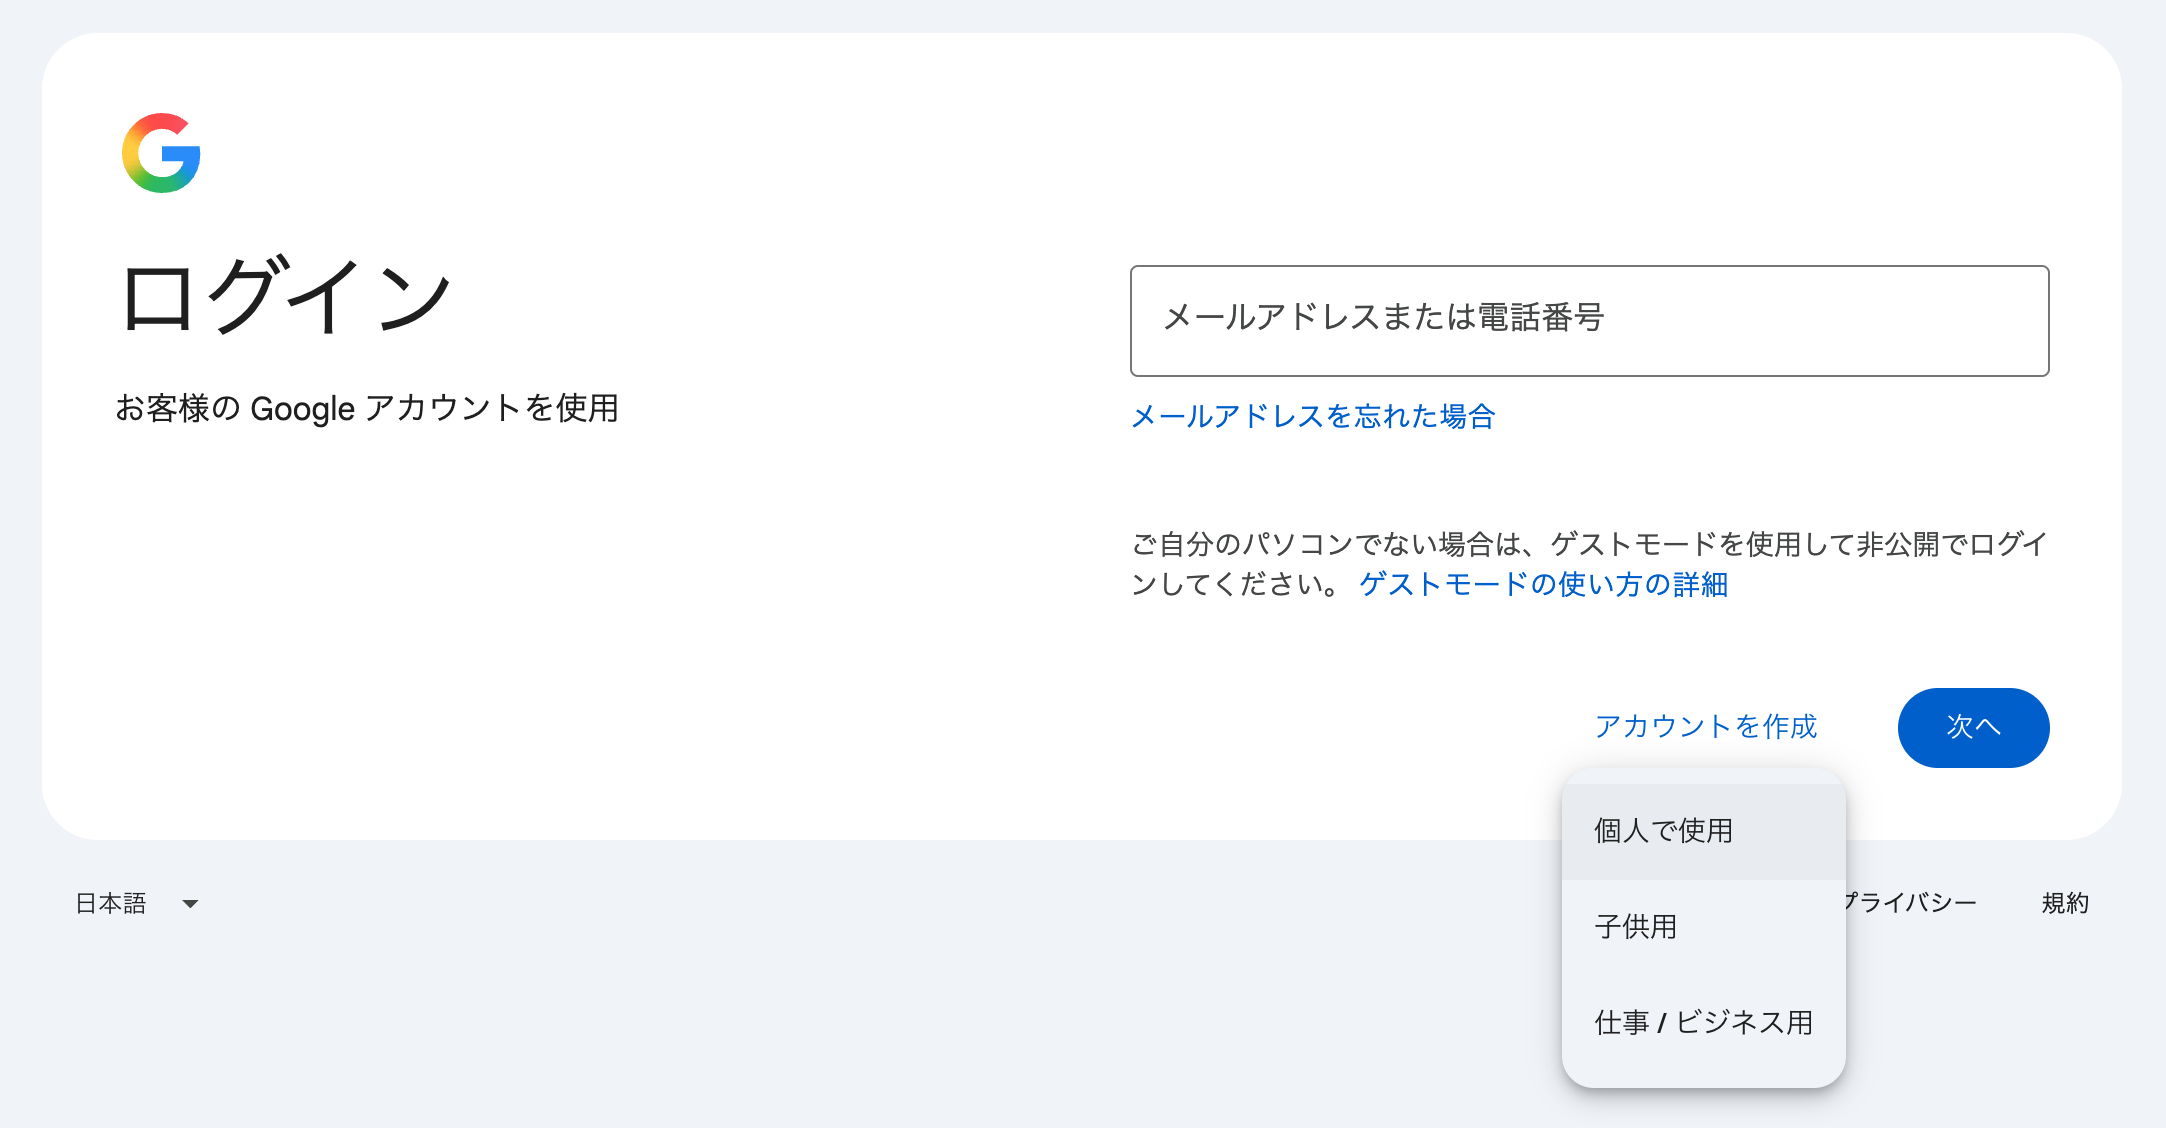The image size is (2166, 1128).
Task: Open the メールアドレスを忘れた場合 link
Action: click(x=1313, y=416)
